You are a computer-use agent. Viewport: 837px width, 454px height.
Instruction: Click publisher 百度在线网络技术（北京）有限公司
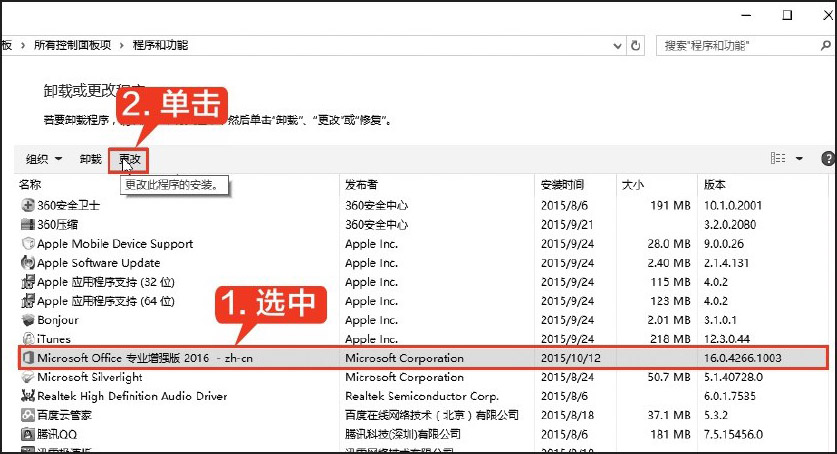coord(432,415)
